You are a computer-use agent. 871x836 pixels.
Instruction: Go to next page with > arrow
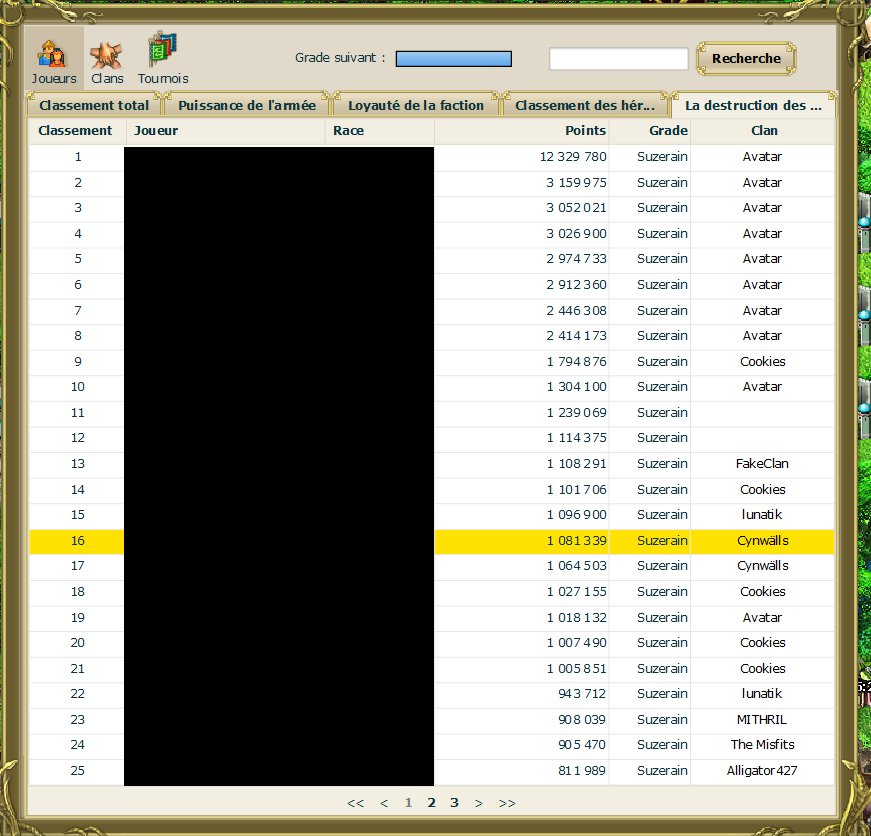click(479, 802)
